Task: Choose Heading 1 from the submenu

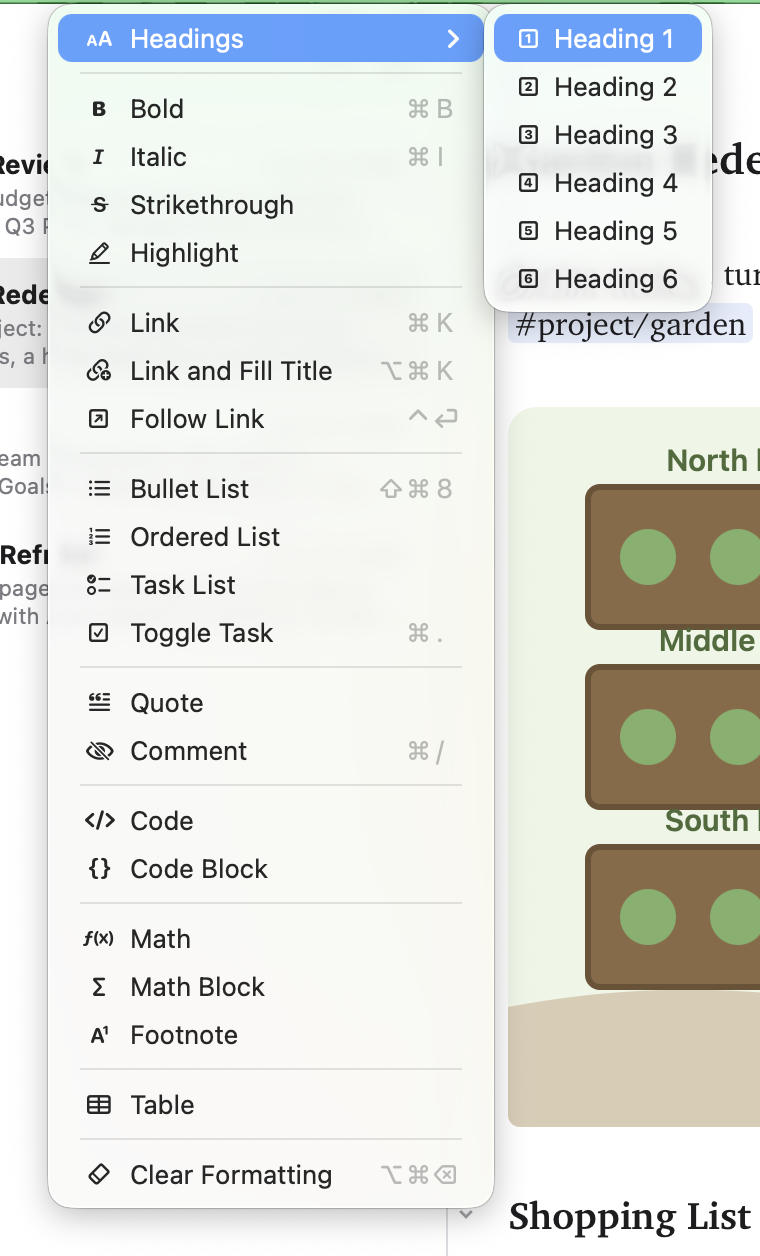Action: click(x=598, y=39)
